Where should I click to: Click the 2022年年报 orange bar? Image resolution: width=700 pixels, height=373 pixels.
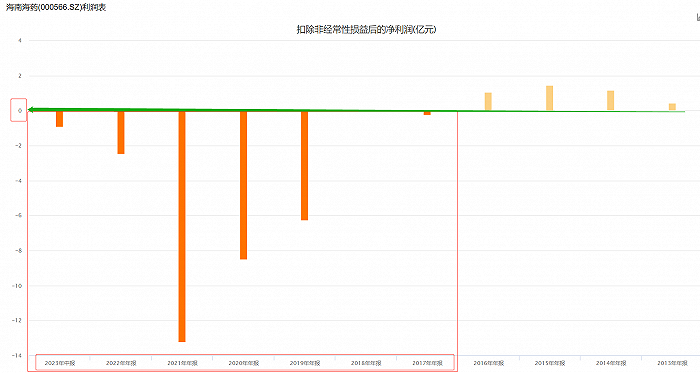[x=121, y=133]
